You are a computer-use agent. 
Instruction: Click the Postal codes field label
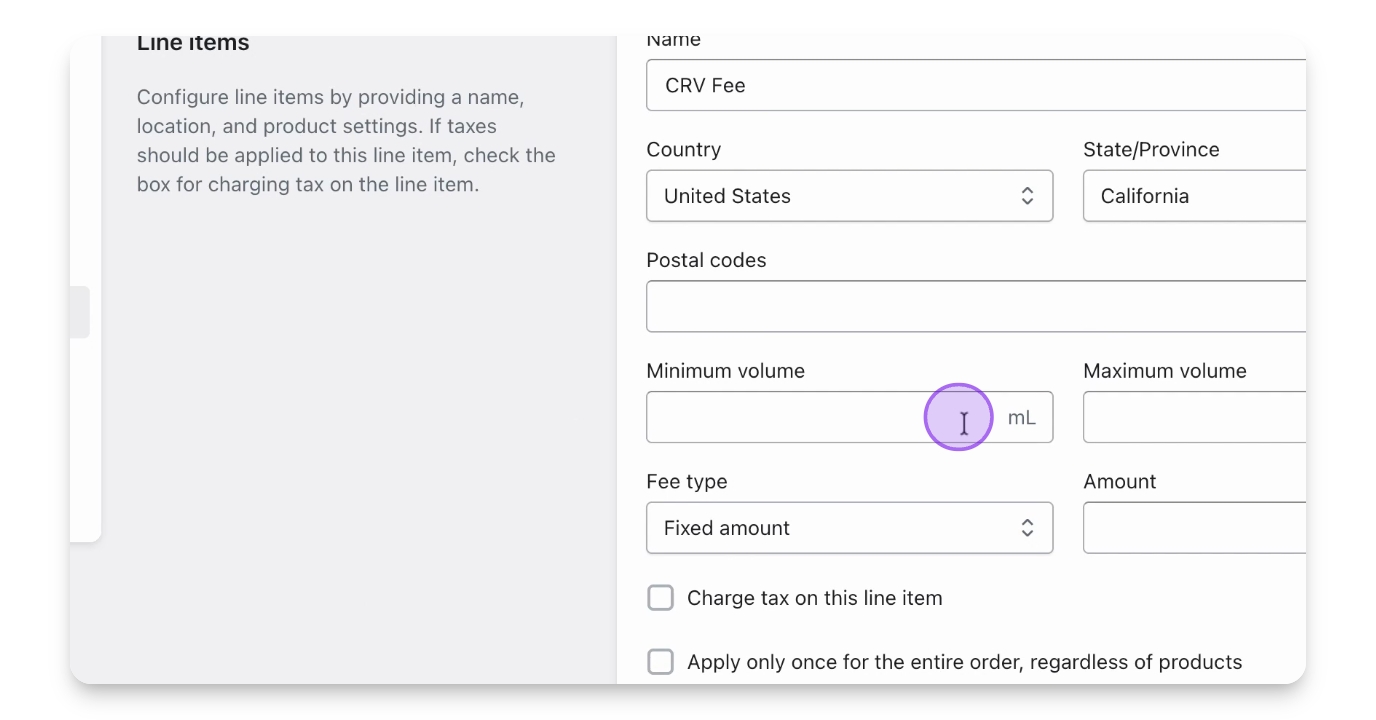(x=706, y=260)
